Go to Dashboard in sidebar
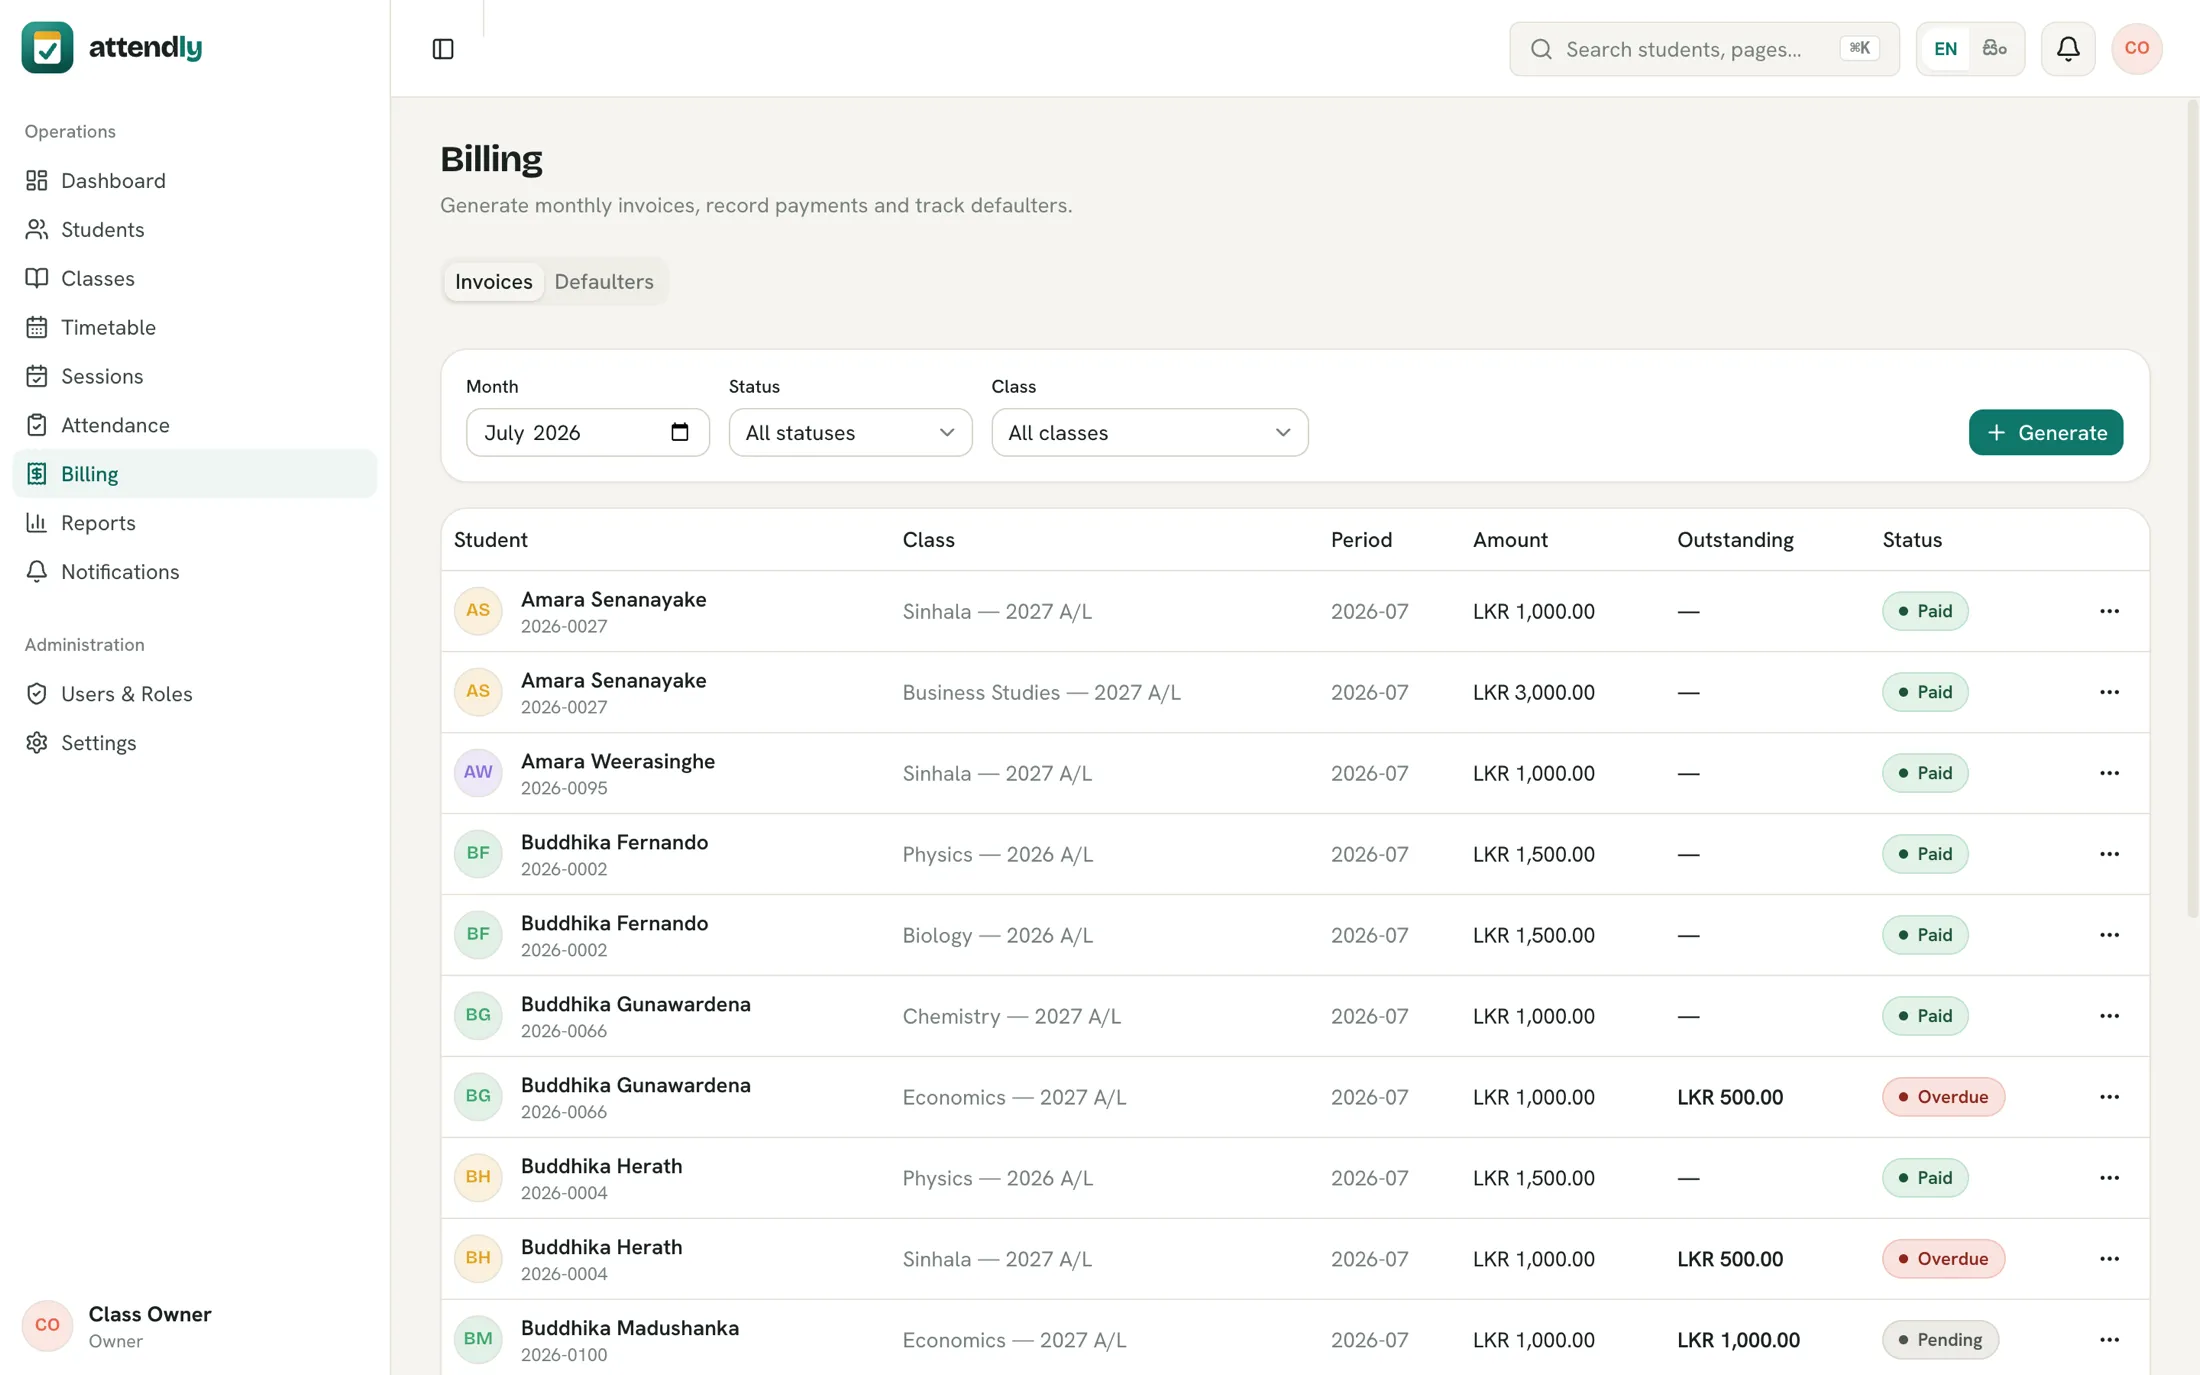Viewport: 2200px width, 1375px height. [195, 180]
